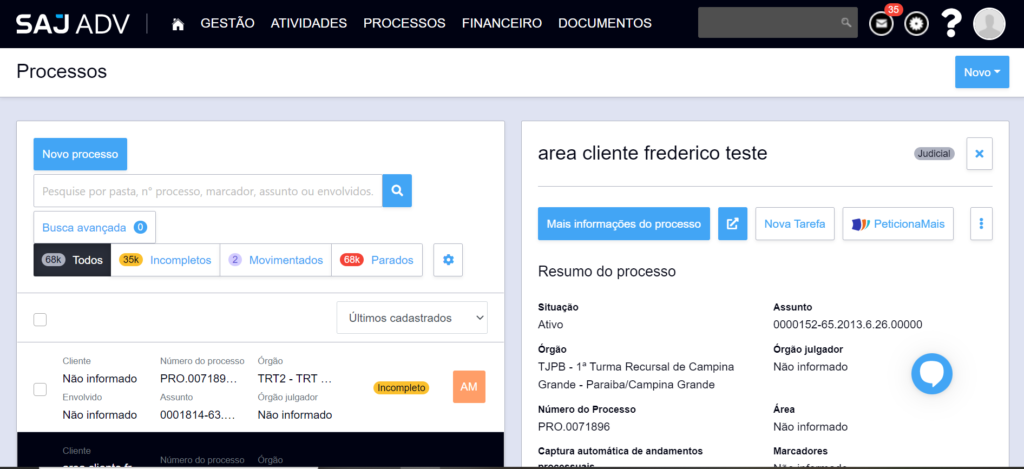Open the messages envelope icon with 35 badge
The height and width of the screenshot is (469, 1024).
(x=881, y=24)
